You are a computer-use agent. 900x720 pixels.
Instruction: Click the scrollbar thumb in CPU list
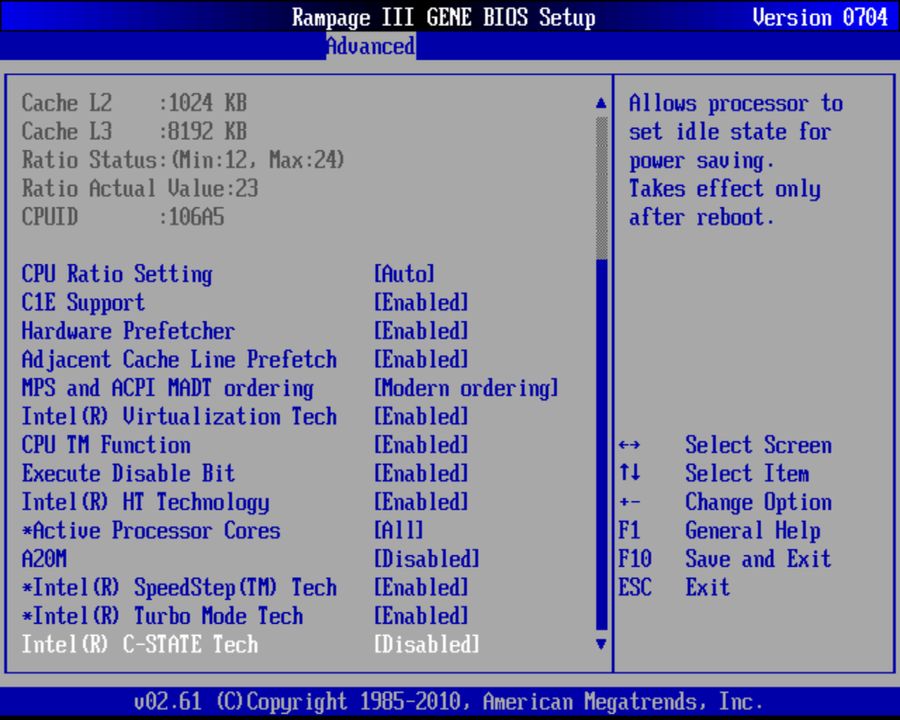[601, 445]
